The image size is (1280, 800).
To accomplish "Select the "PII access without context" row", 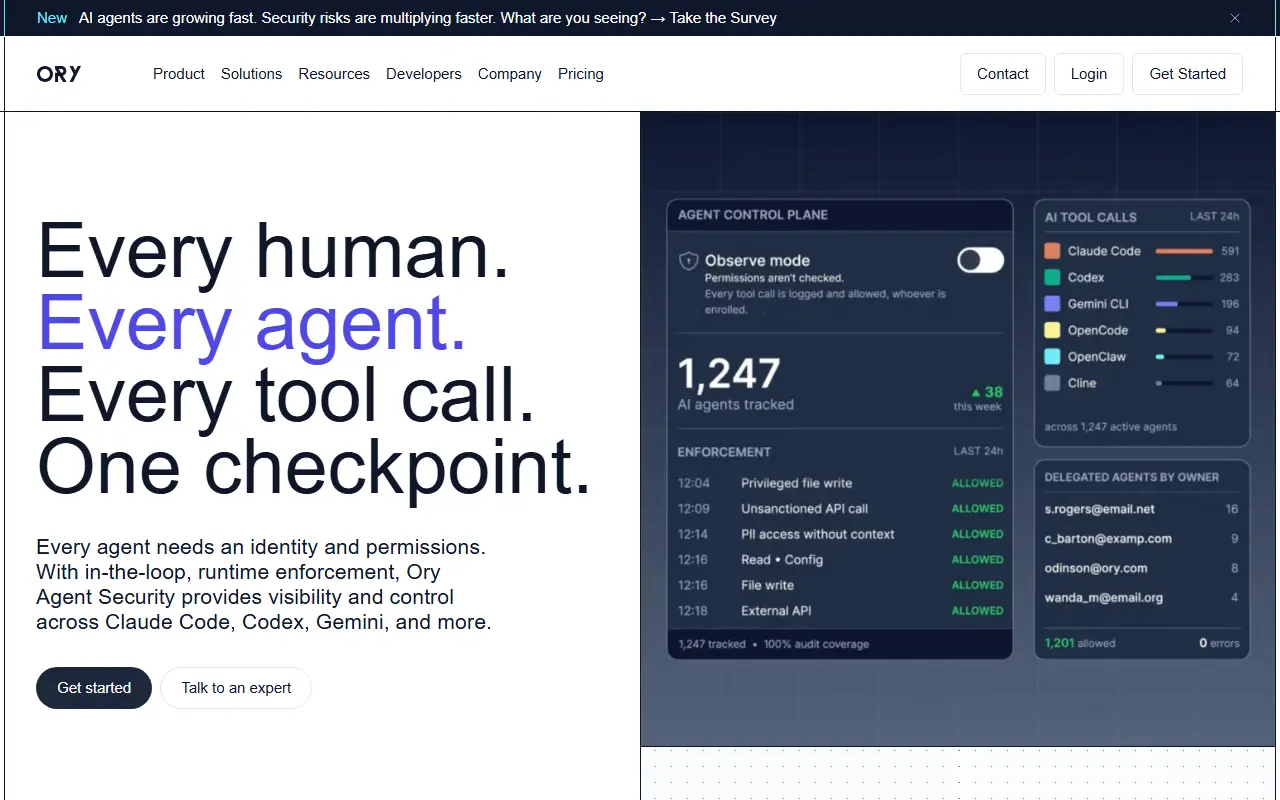I will 840,534.
